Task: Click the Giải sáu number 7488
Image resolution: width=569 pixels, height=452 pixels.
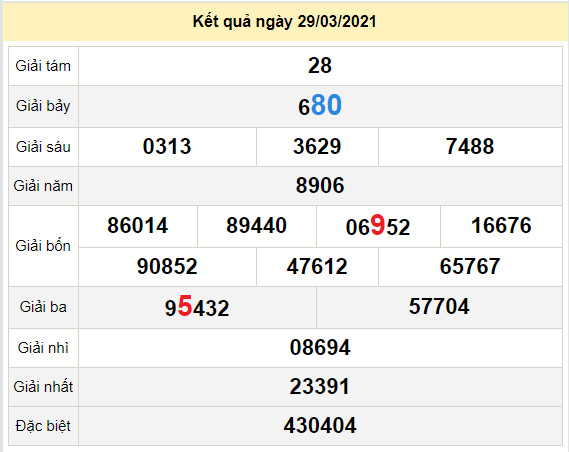Action: click(470, 147)
